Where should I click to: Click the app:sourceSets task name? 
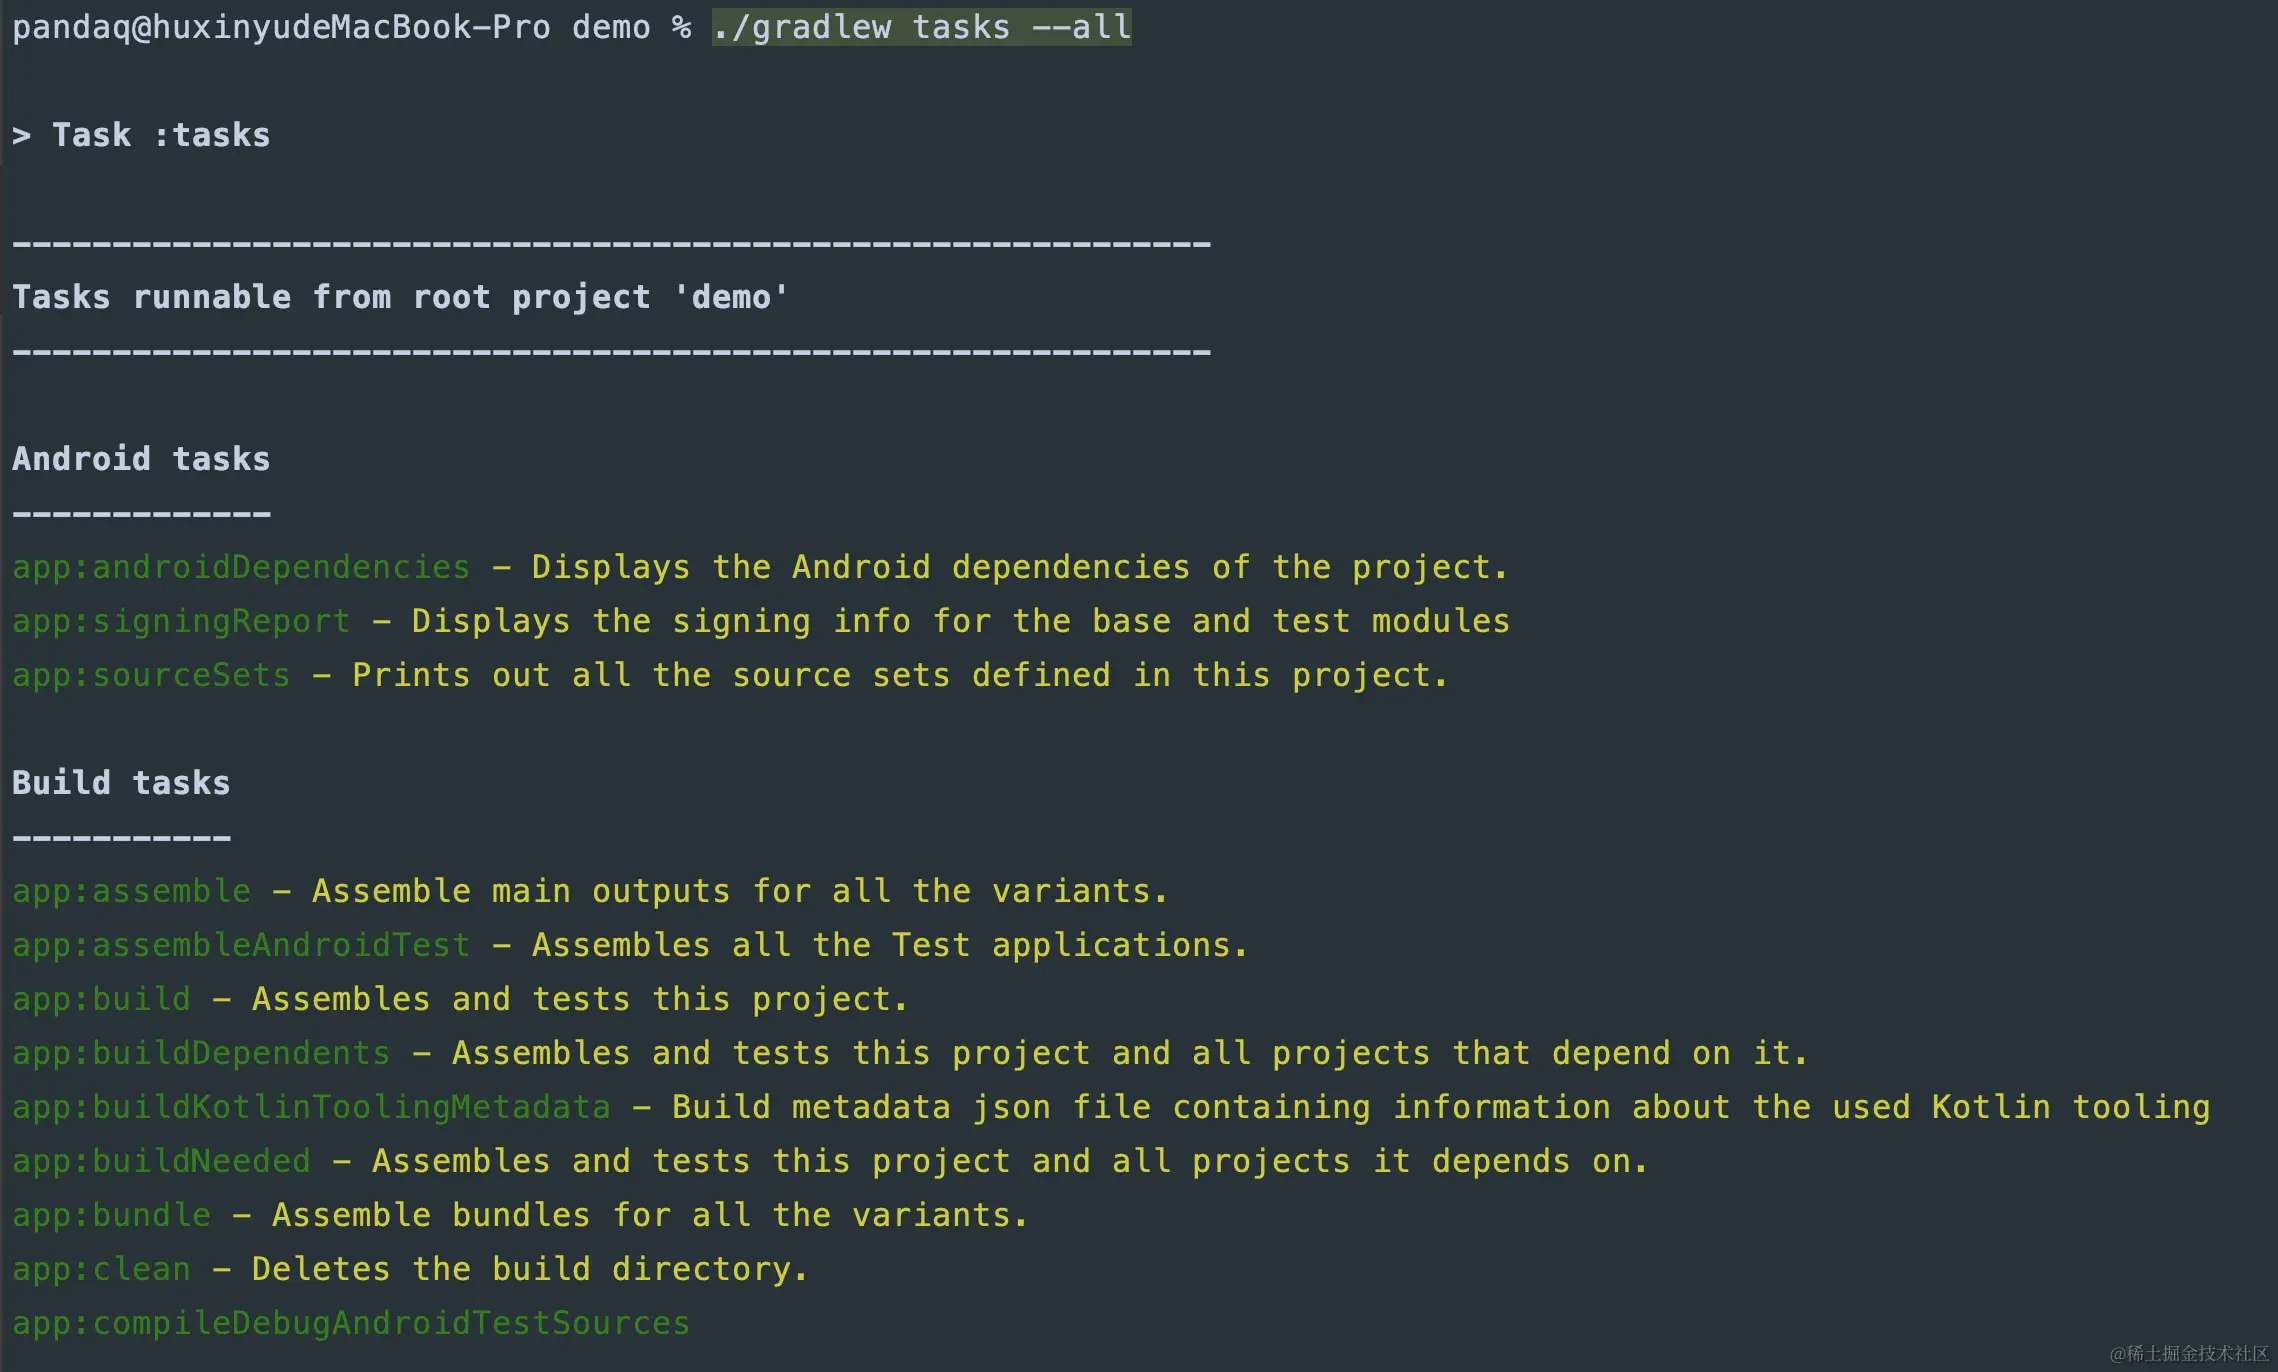click(x=151, y=675)
